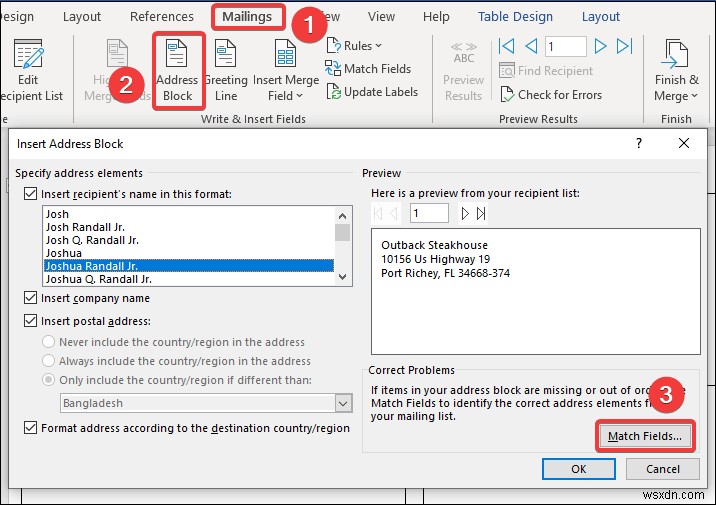Switch to the Layout tab next to References
Image resolution: width=716 pixels, height=505 pixels.
82,17
